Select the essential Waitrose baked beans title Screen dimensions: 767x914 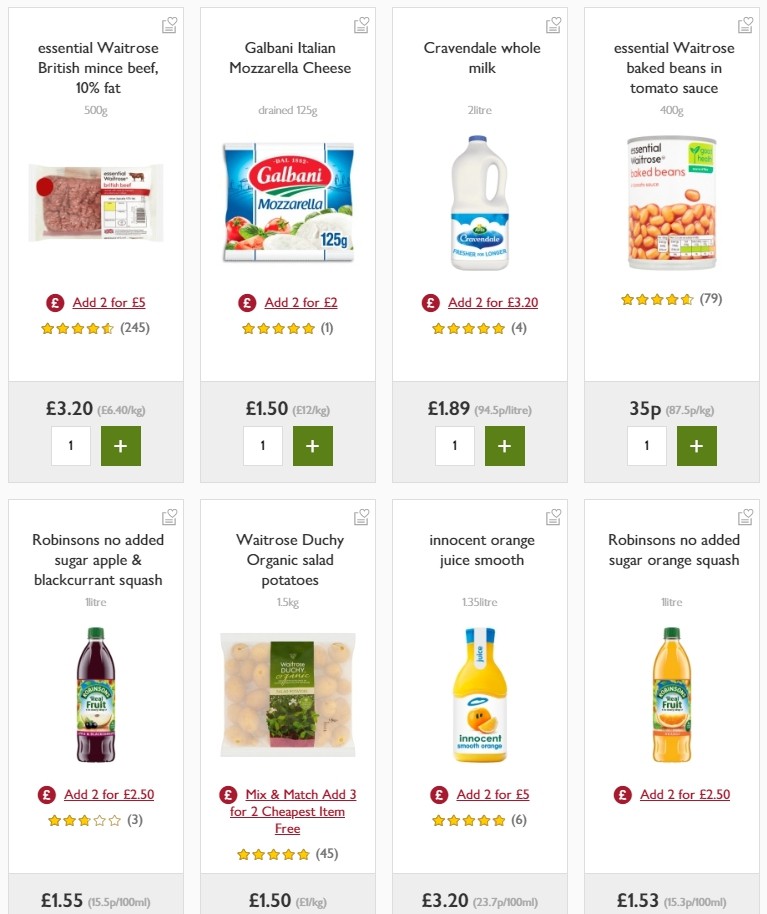click(671, 68)
